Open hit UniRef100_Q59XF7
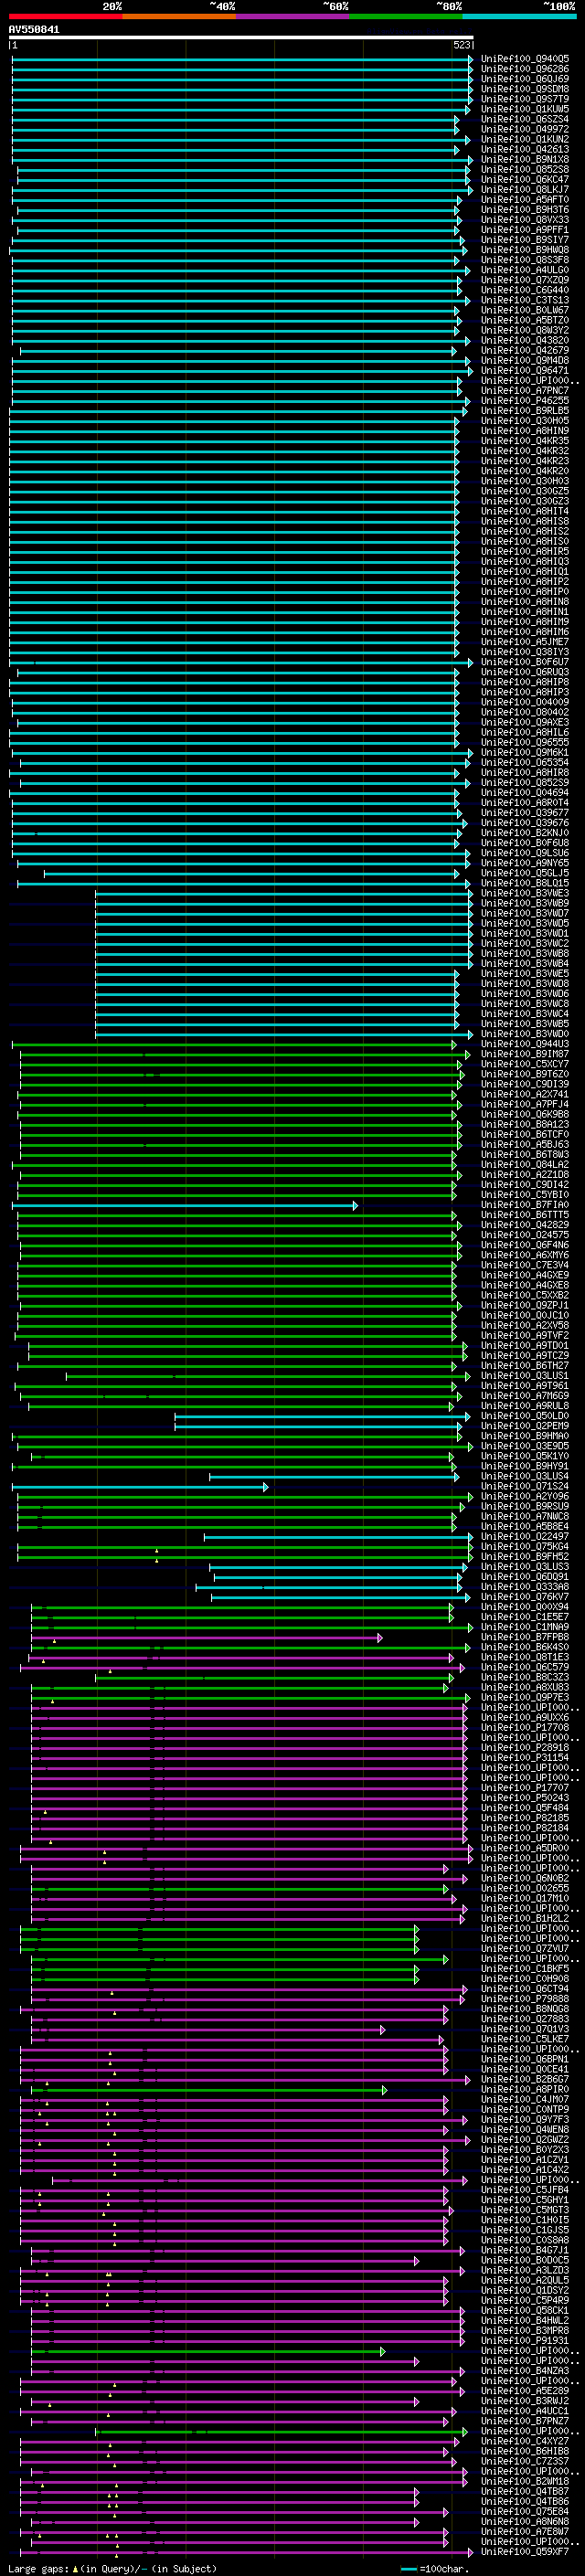 point(525,2552)
